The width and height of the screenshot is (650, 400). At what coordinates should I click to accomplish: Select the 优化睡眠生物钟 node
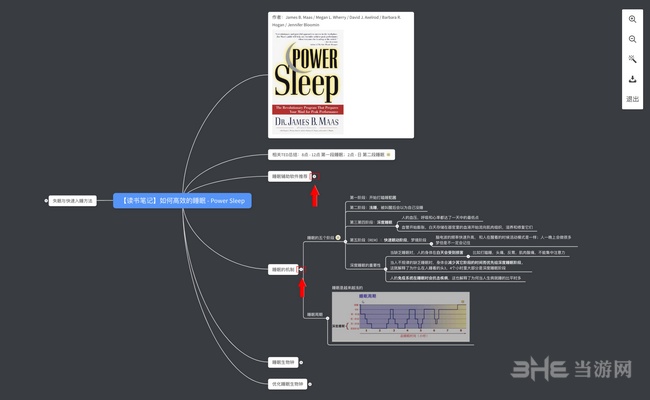point(288,384)
